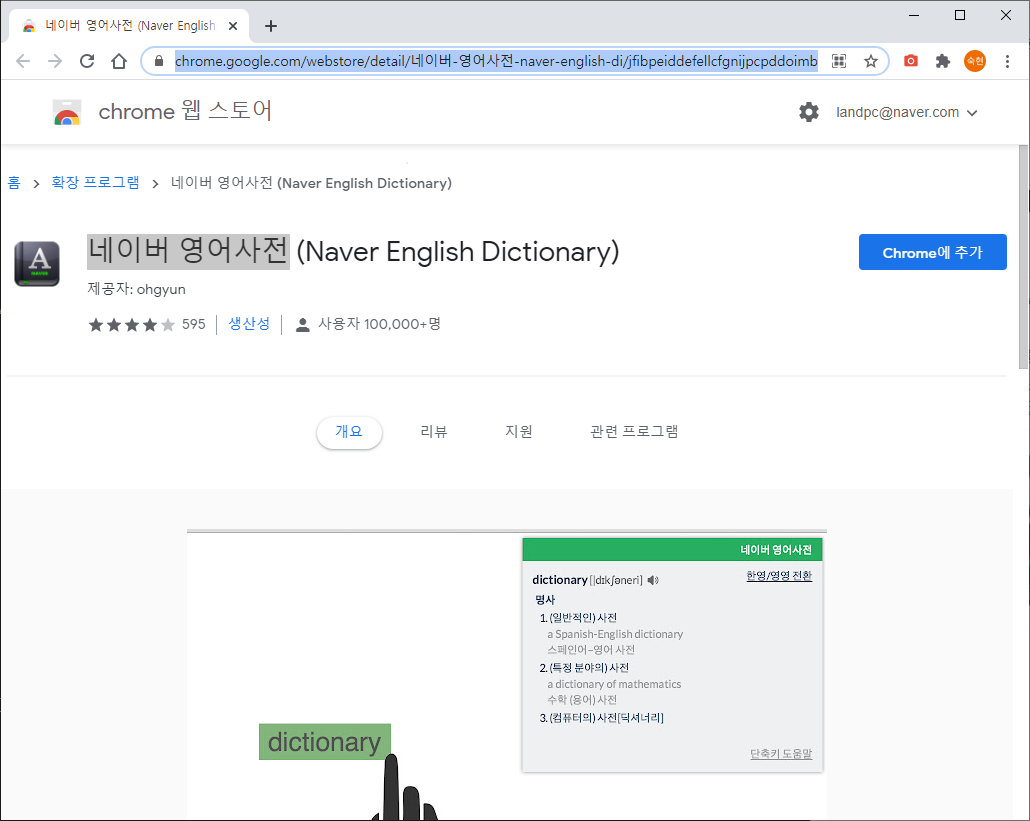The width and height of the screenshot is (1030, 821).
Task: Click the Chrome web store logo
Action: tap(66, 112)
